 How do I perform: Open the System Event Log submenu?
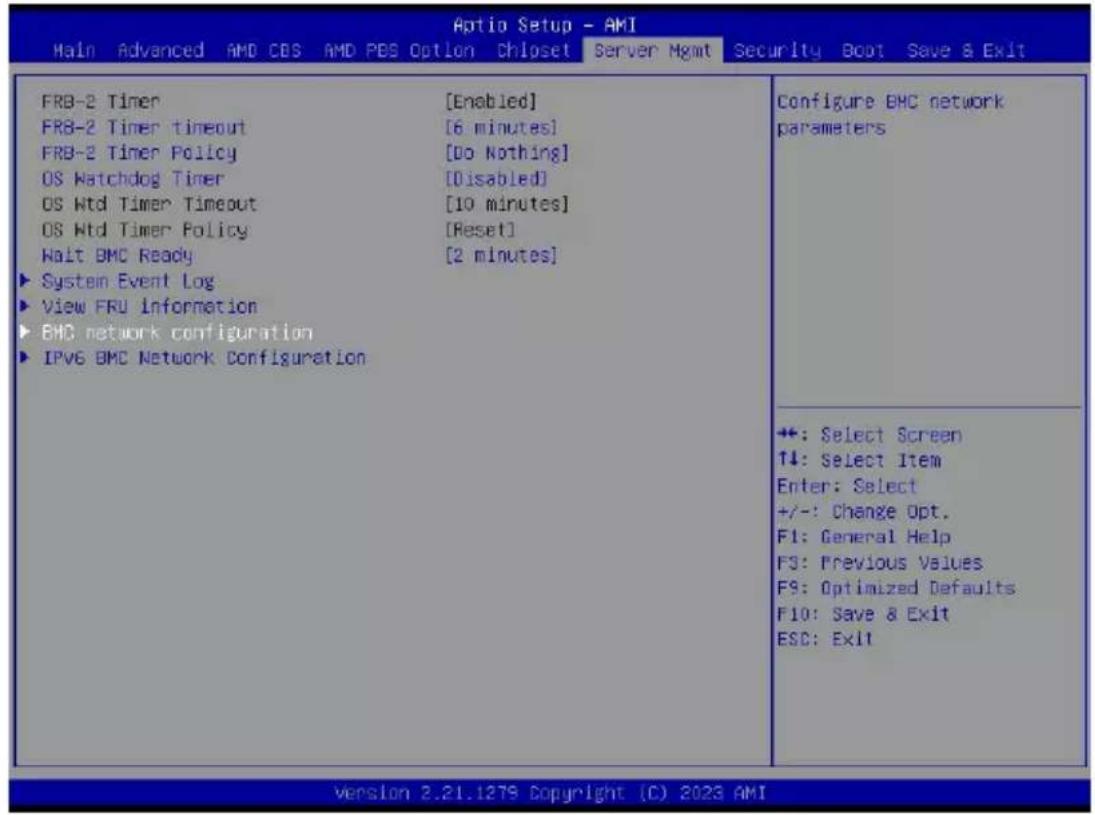pos(128,281)
